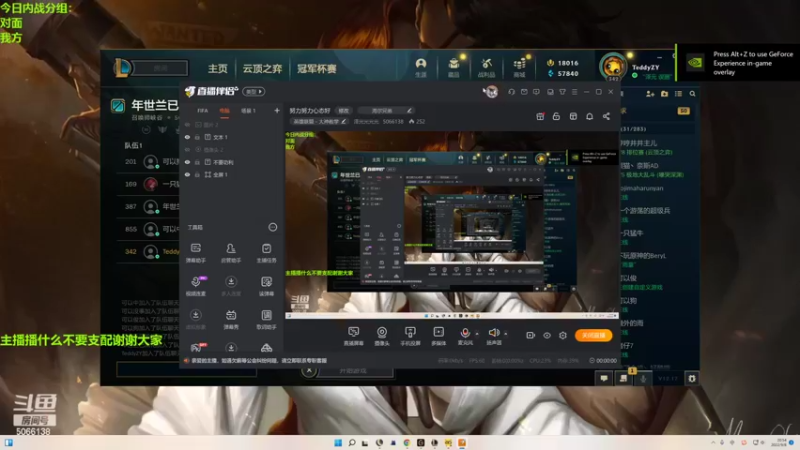Open the layout icon next to bell
This screenshot has height=450, width=800.
pos(573,116)
